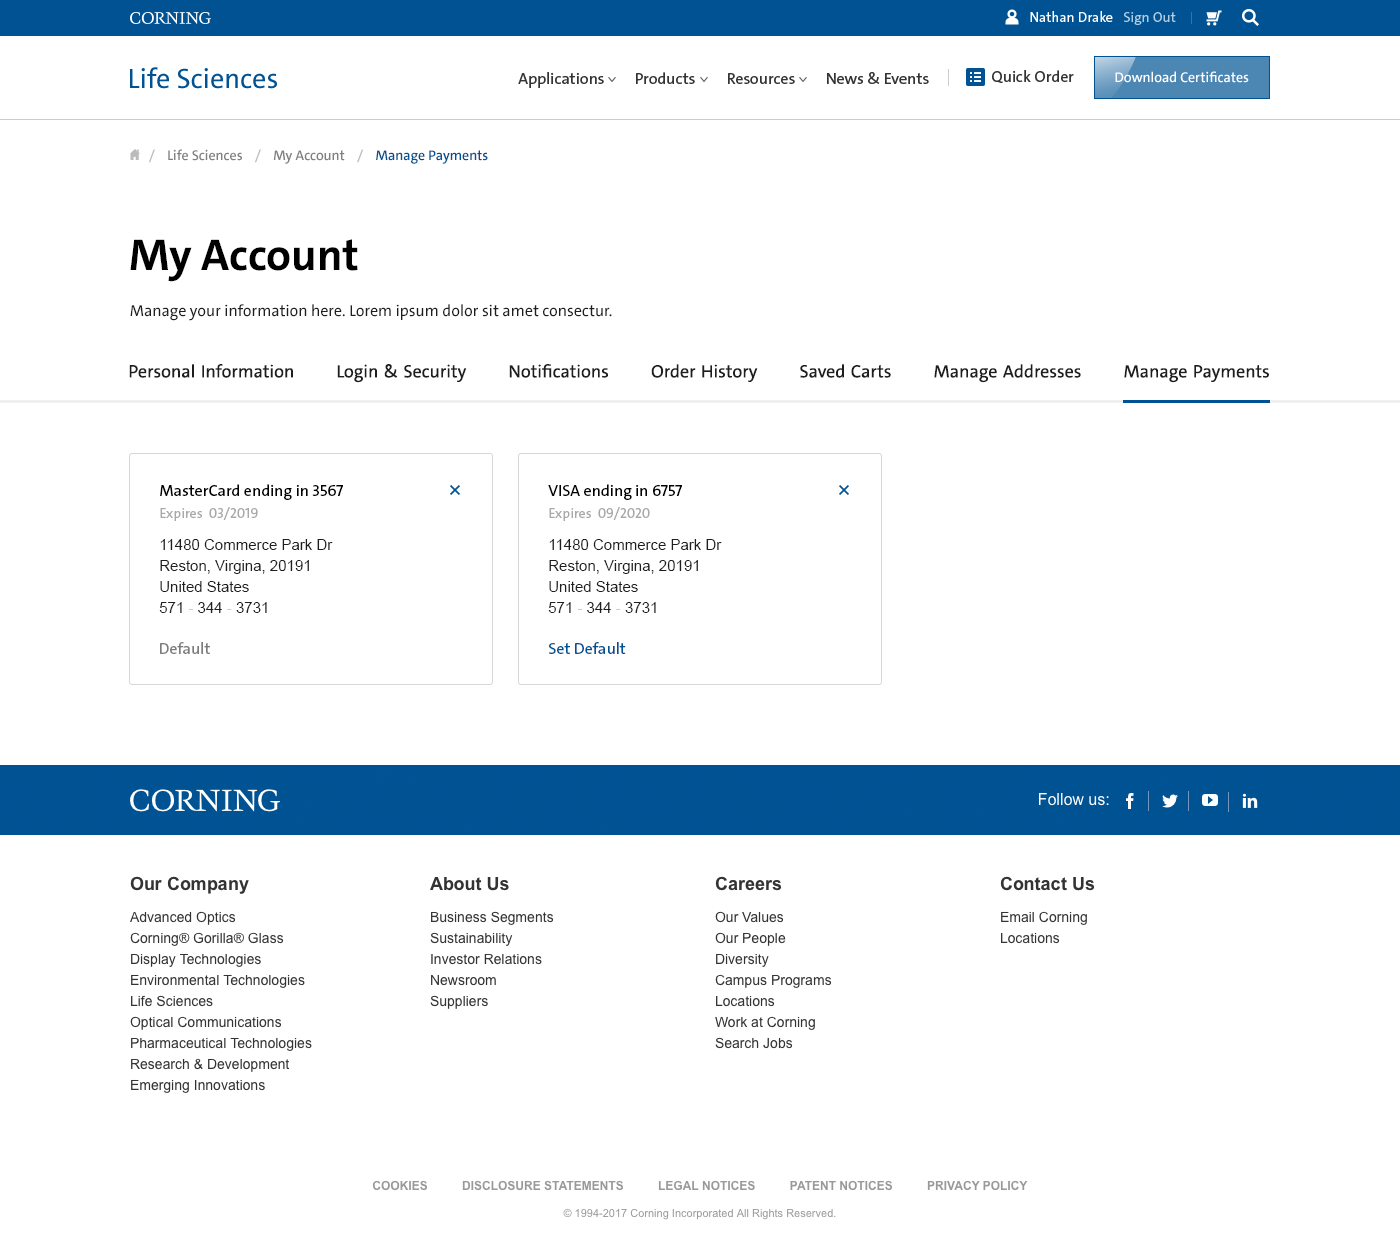Remove the MasterCard ending in 3567 card
This screenshot has width=1400, height=1241.
pyautogui.click(x=455, y=490)
